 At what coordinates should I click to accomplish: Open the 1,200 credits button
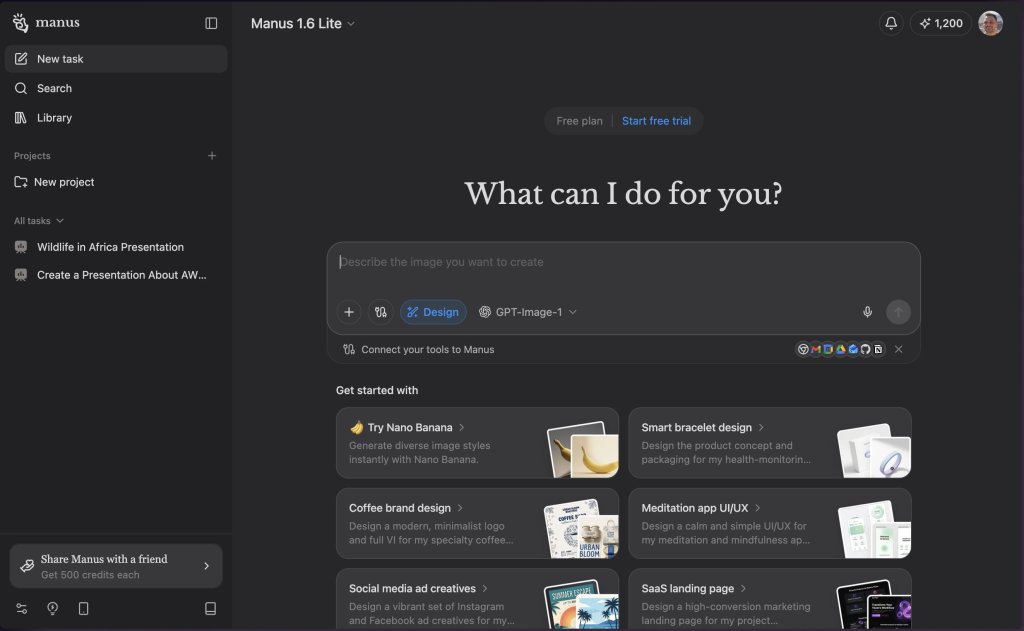pyautogui.click(x=940, y=23)
